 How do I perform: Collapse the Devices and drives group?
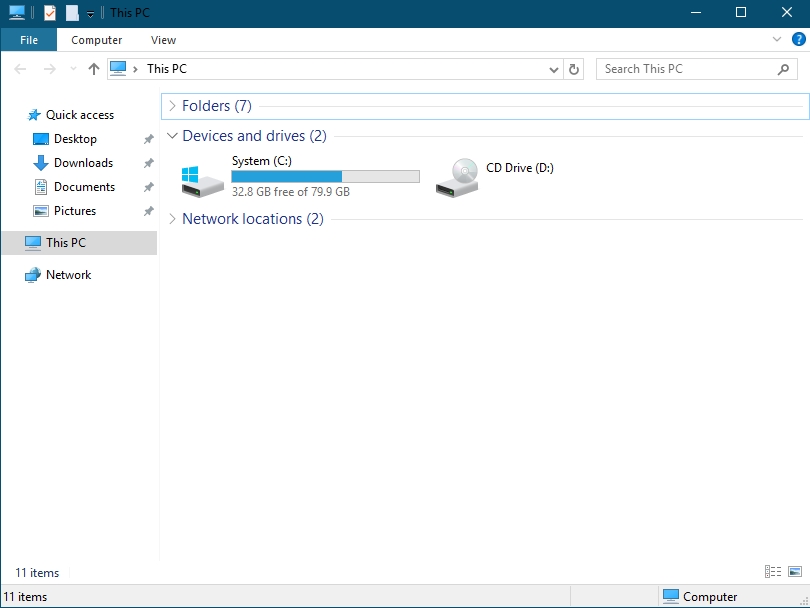[x=172, y=136]
